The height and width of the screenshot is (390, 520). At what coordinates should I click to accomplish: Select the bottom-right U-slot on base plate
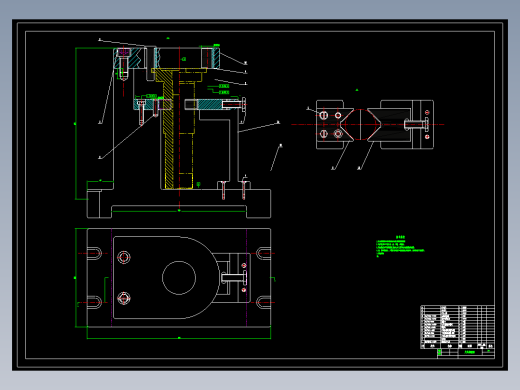pyautogui.click(x=263, y=302)
